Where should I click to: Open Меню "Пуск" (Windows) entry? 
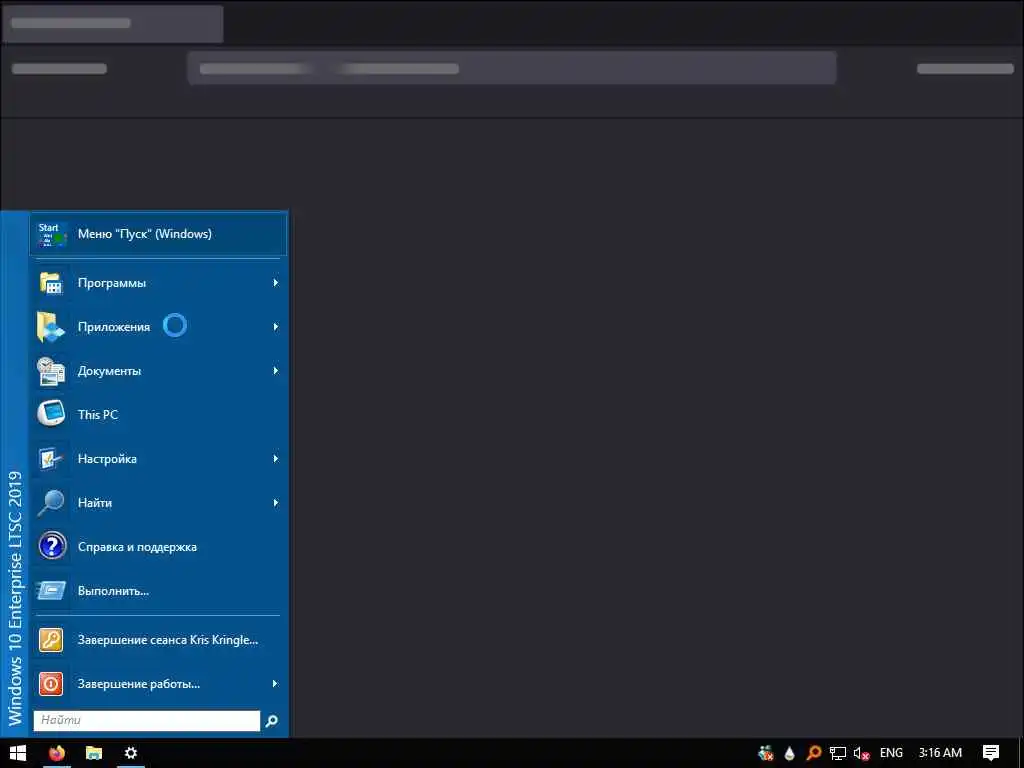click(x=158, y=234)
